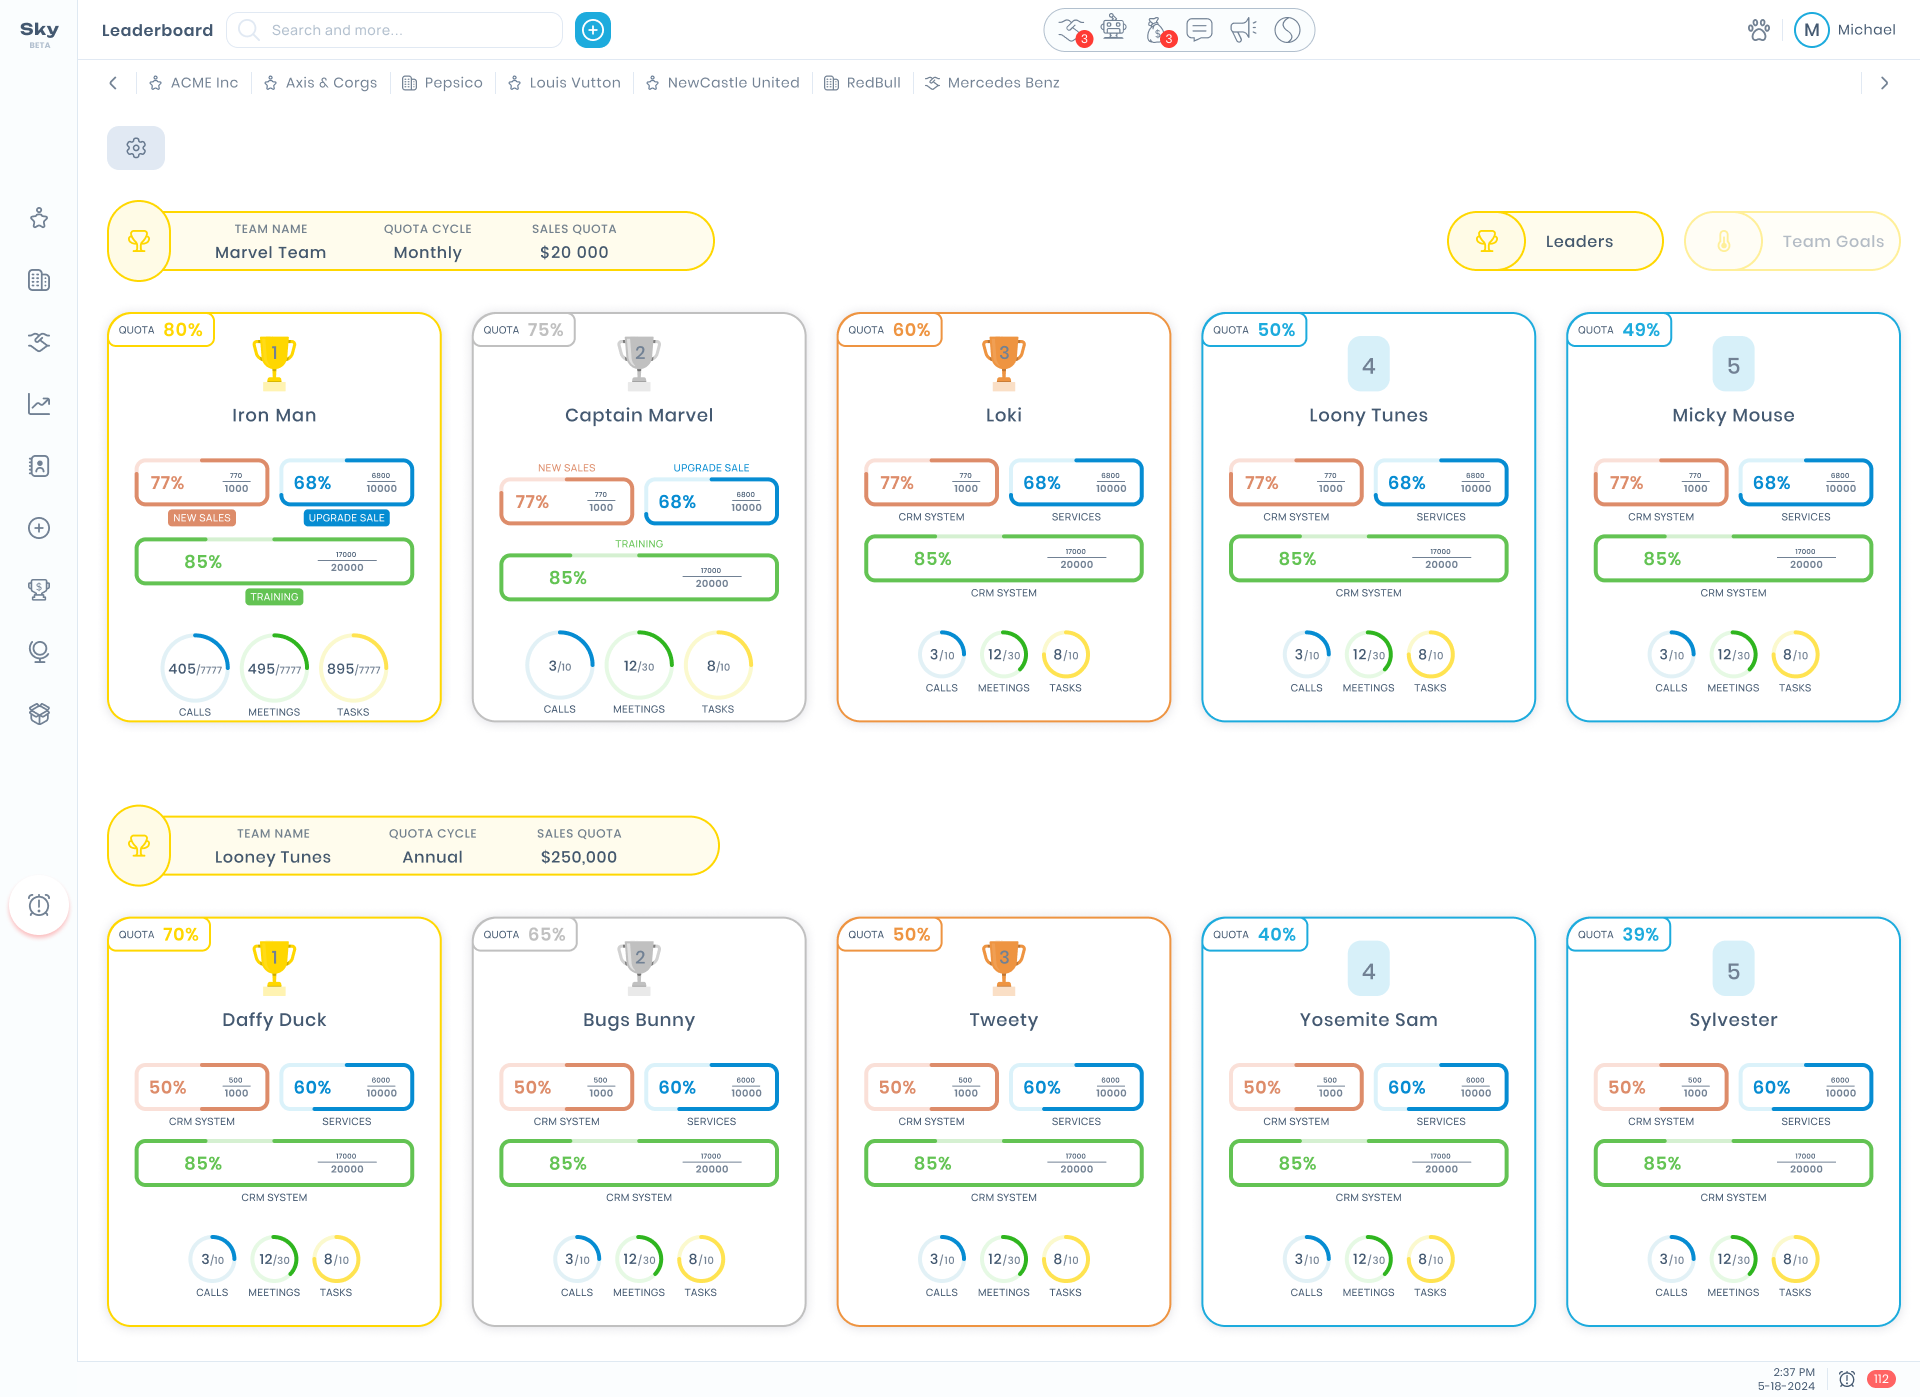Image resolution: width=1920 pixels, height=1397 pixels.
Task: Select the Team Goals view toggle
Action: (1792, 241)
